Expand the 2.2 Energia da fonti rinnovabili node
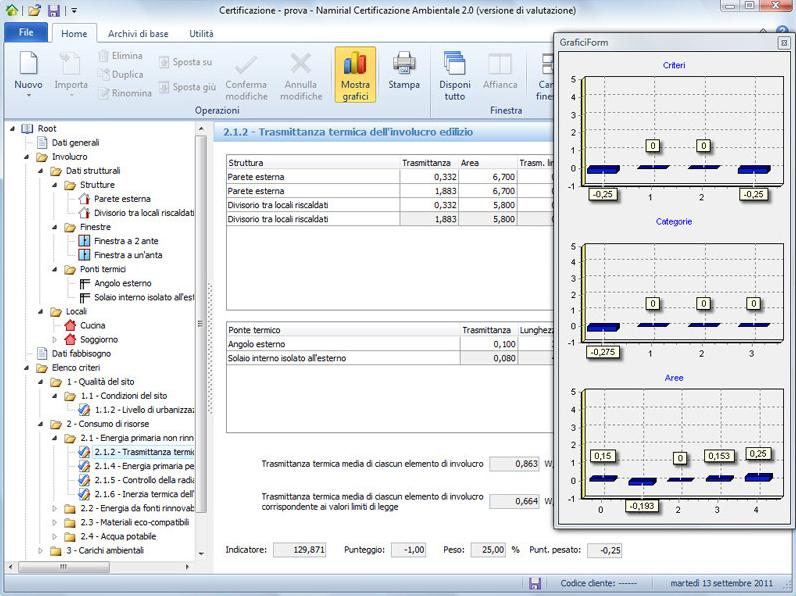The image size is (796, 596). [x=54, y=508]
